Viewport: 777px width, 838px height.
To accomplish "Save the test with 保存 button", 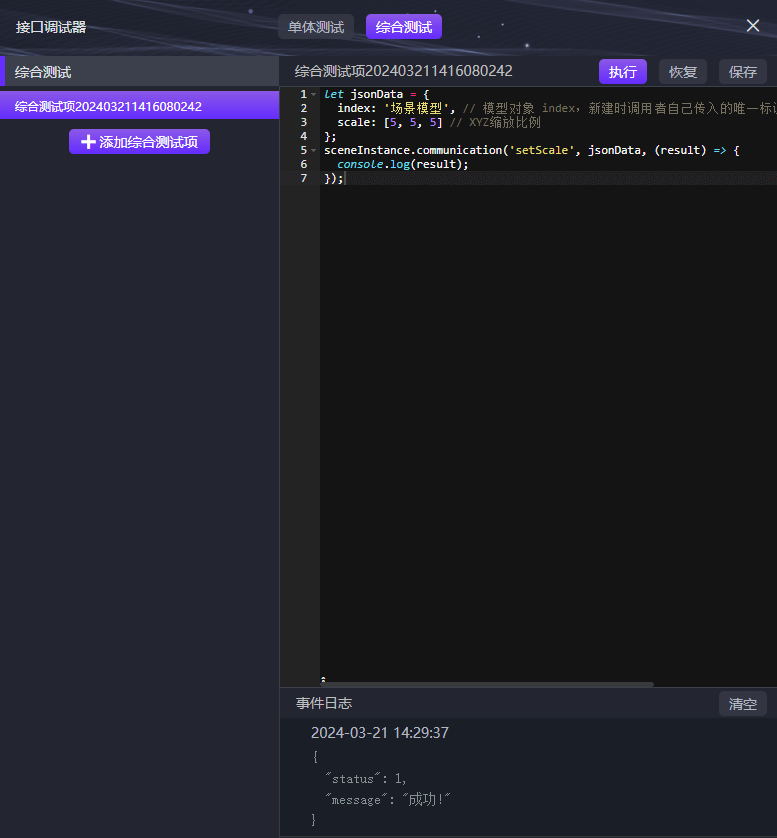I will (743, 72).
